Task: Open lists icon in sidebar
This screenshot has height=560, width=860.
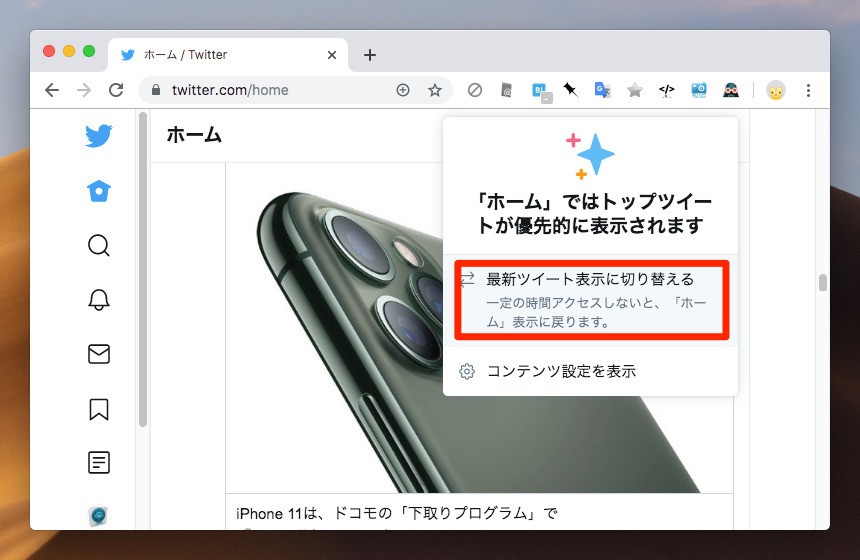Action: (99, 462)
